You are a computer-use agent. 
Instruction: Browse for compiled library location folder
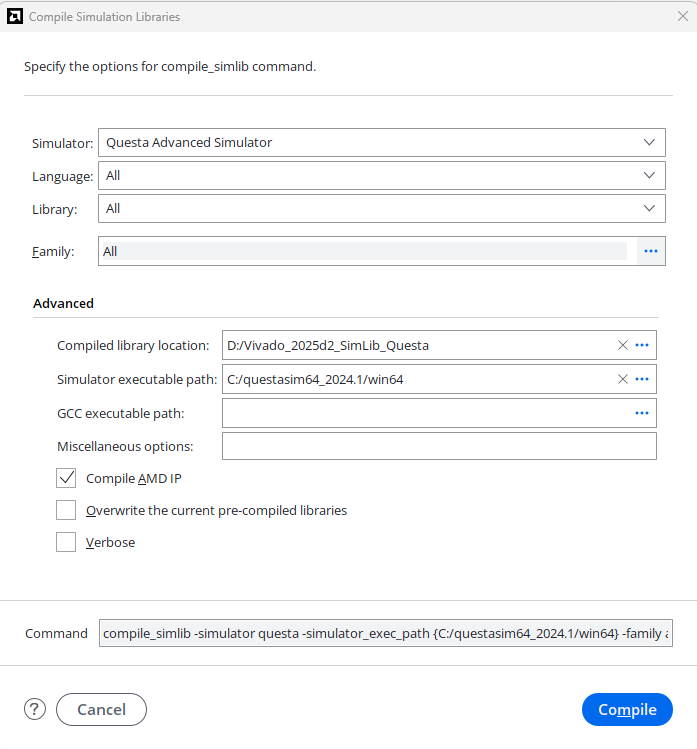pyautogui.click(x=642, y=345)
